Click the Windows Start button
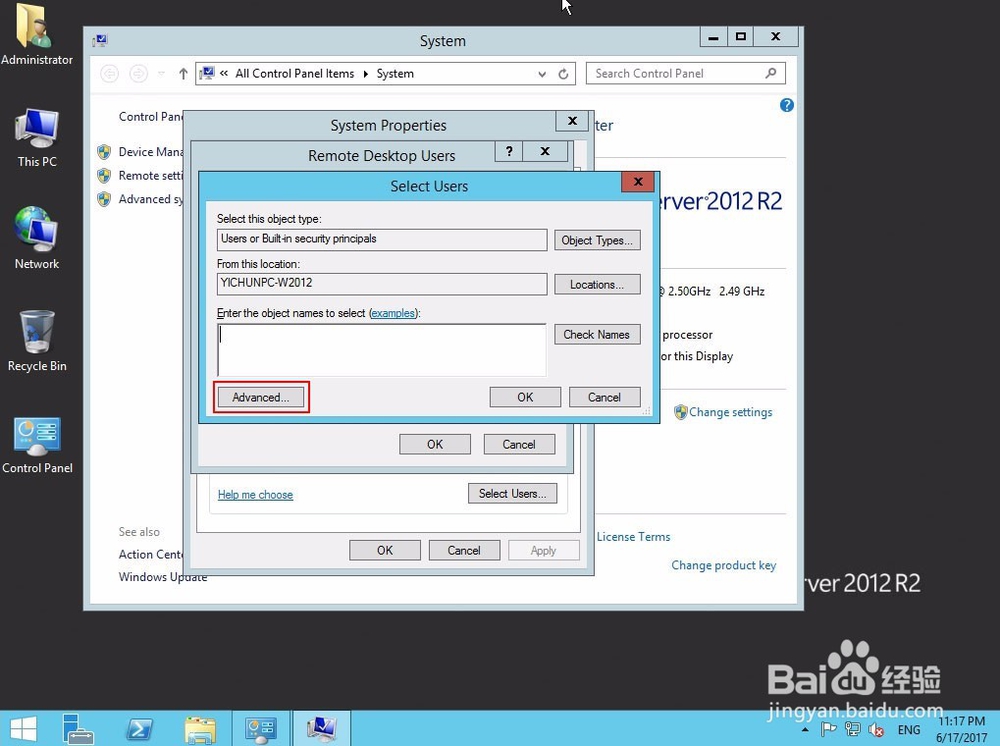Image resolution: width=1000 pixels, height=746 pixels. [23, 729]
